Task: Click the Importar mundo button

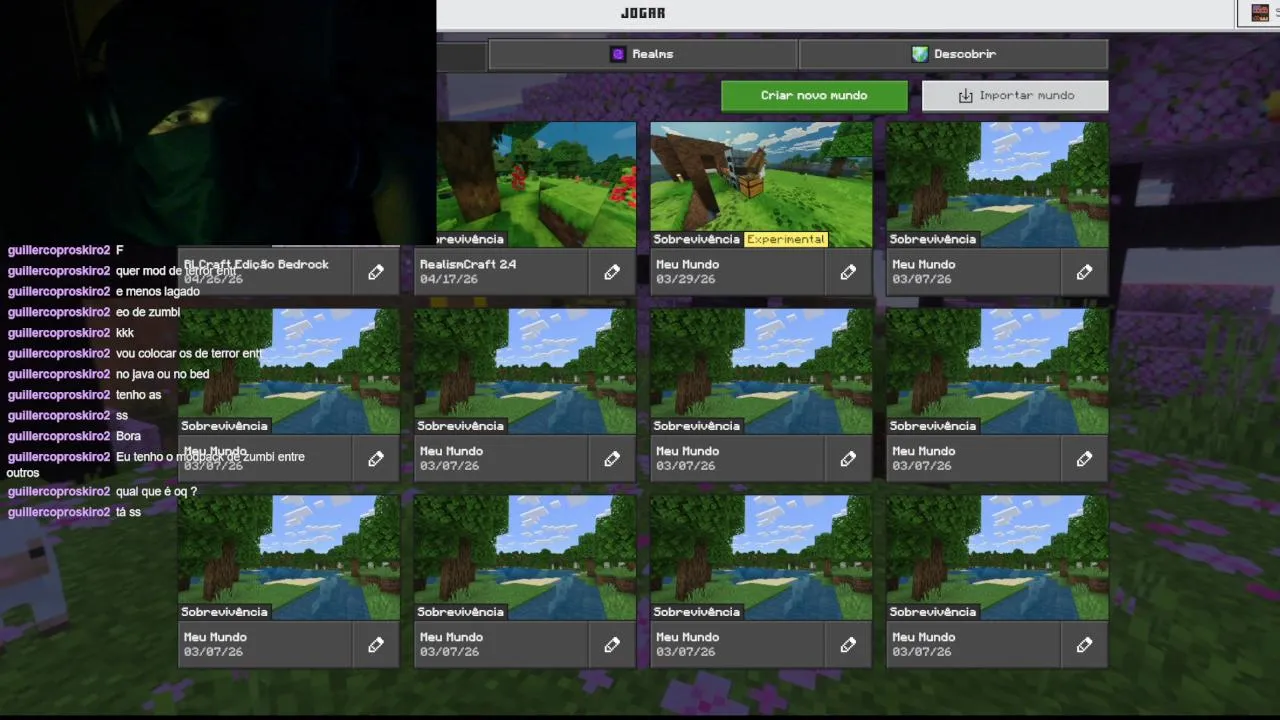Action: 1015,96
